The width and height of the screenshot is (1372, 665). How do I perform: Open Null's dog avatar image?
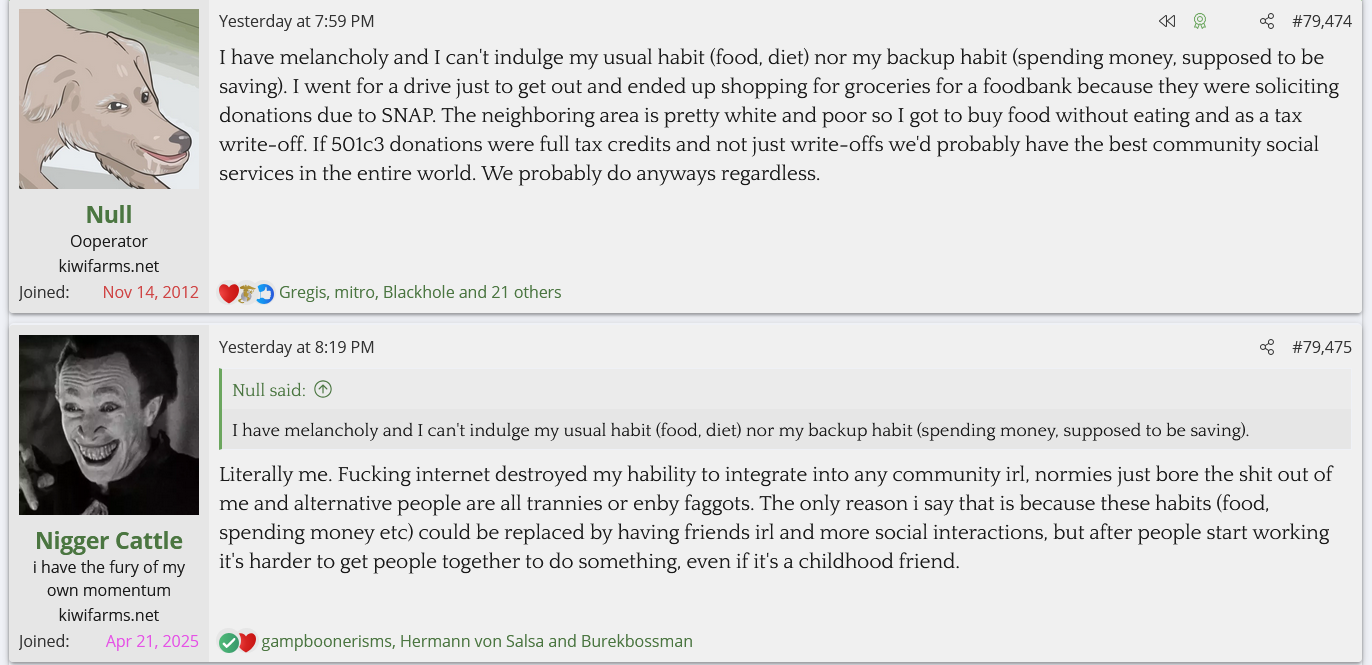click(109, 99)
